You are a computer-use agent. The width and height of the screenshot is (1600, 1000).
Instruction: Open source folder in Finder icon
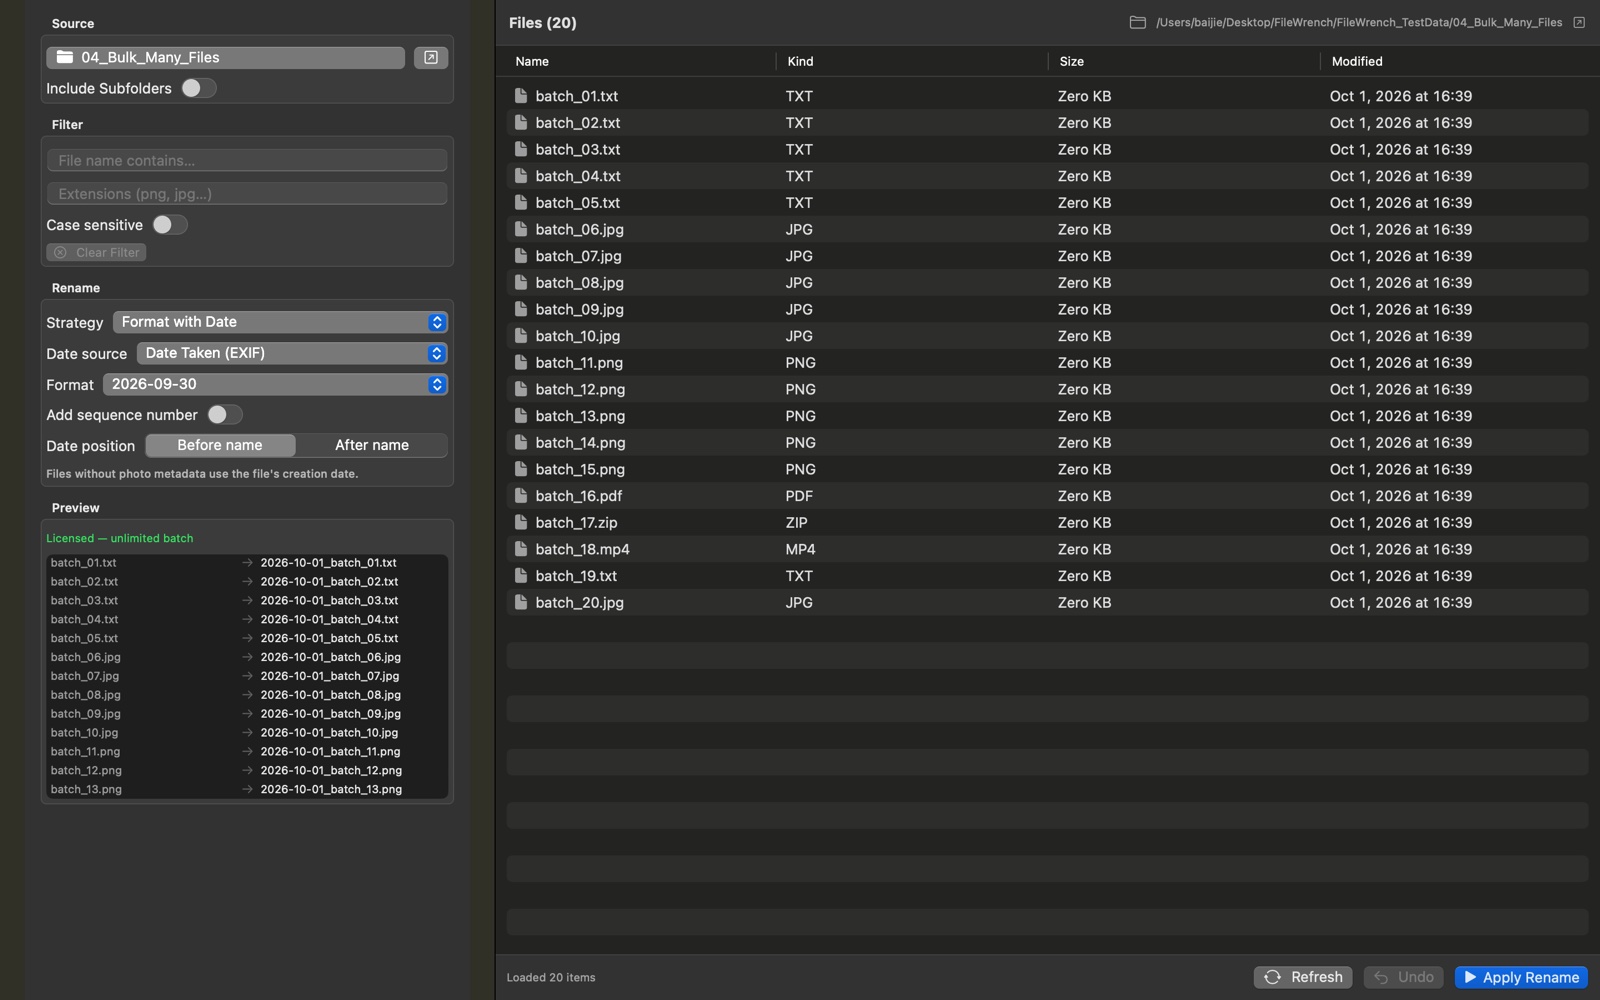coord(431,58)
